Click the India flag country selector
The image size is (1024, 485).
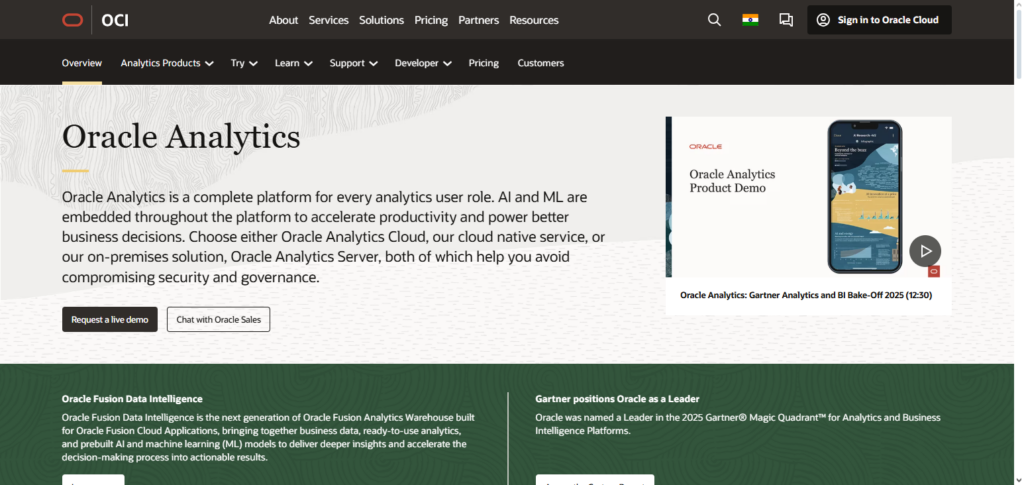750,20
